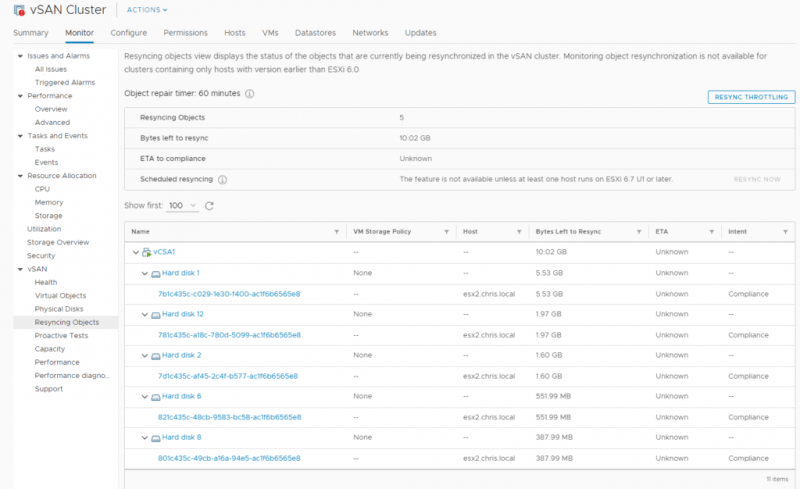Open the info icon beside Object repair timer
The width and height of the screenshot is (800, 489).
click(249, 94)
